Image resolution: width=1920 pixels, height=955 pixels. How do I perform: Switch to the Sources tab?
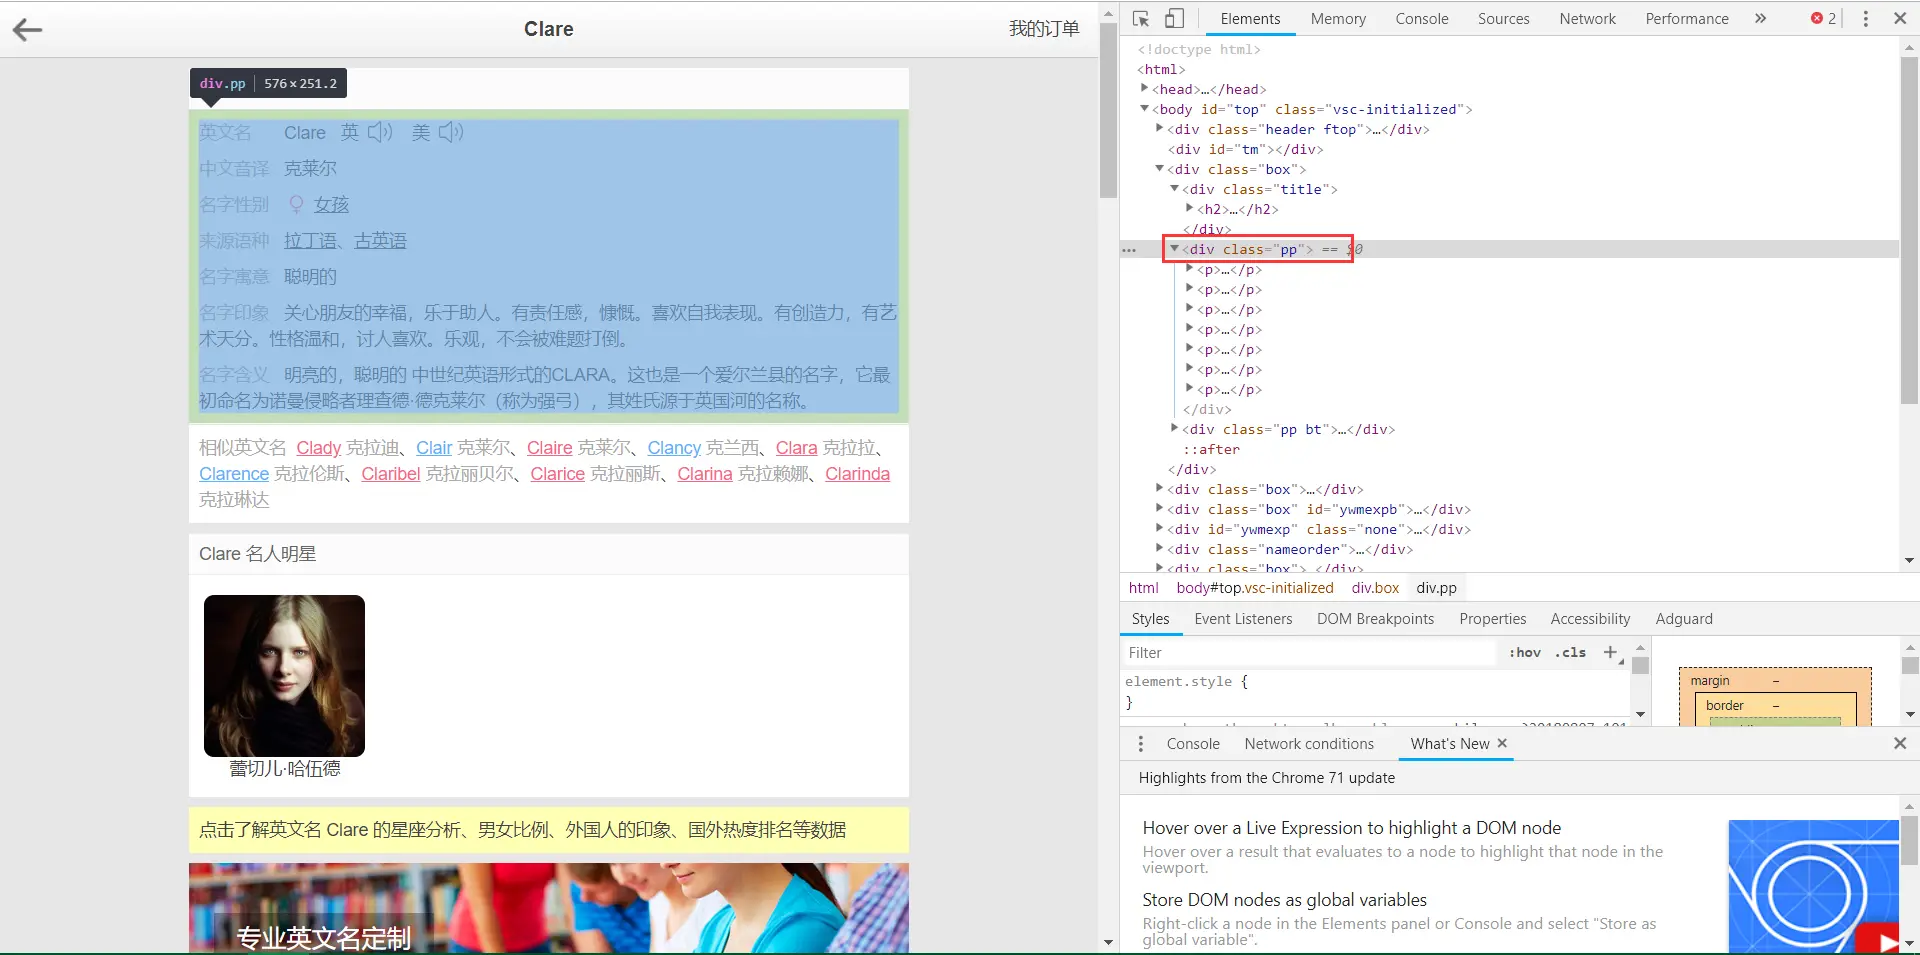pyautogui.click(x=1503, y=18)
